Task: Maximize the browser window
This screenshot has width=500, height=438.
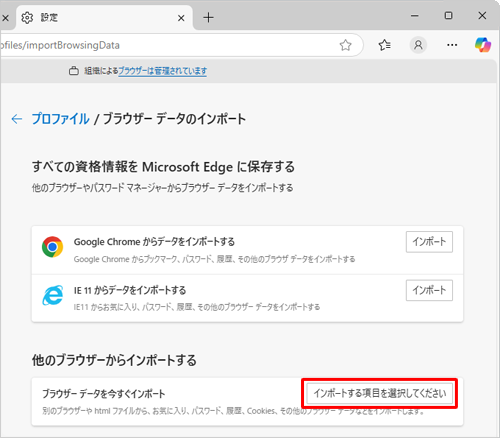Action: pyautogui.click(x=449, y=16)
